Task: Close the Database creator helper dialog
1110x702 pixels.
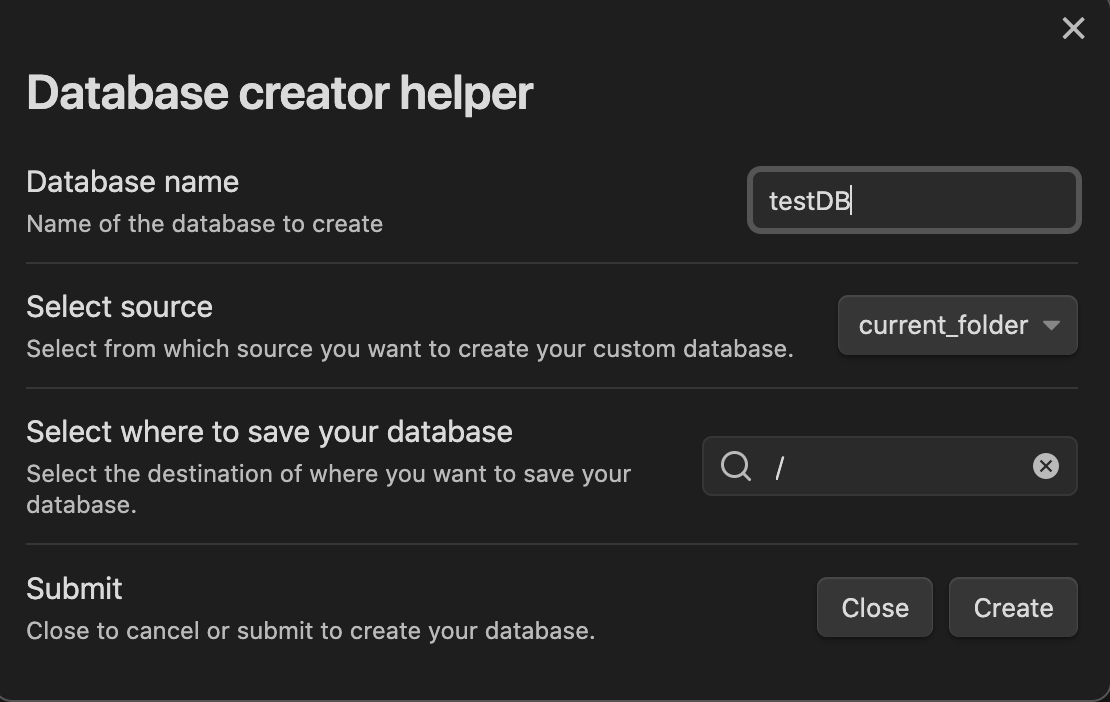Action: point(1073,28)
